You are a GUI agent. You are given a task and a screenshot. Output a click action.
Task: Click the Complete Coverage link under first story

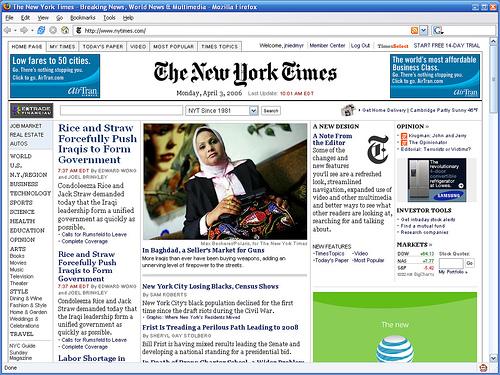tap(85, 241)
